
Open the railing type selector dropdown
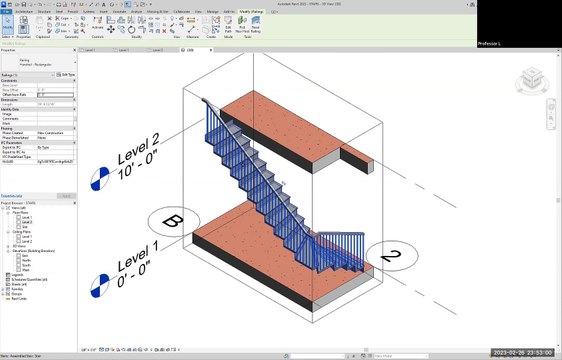[x=75, y=62]
